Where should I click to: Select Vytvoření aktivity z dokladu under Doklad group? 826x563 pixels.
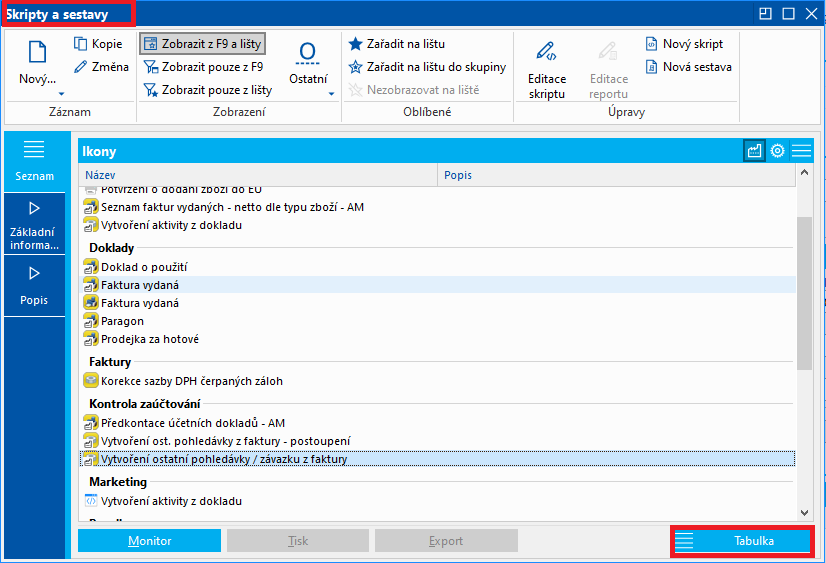click(437, 225)
